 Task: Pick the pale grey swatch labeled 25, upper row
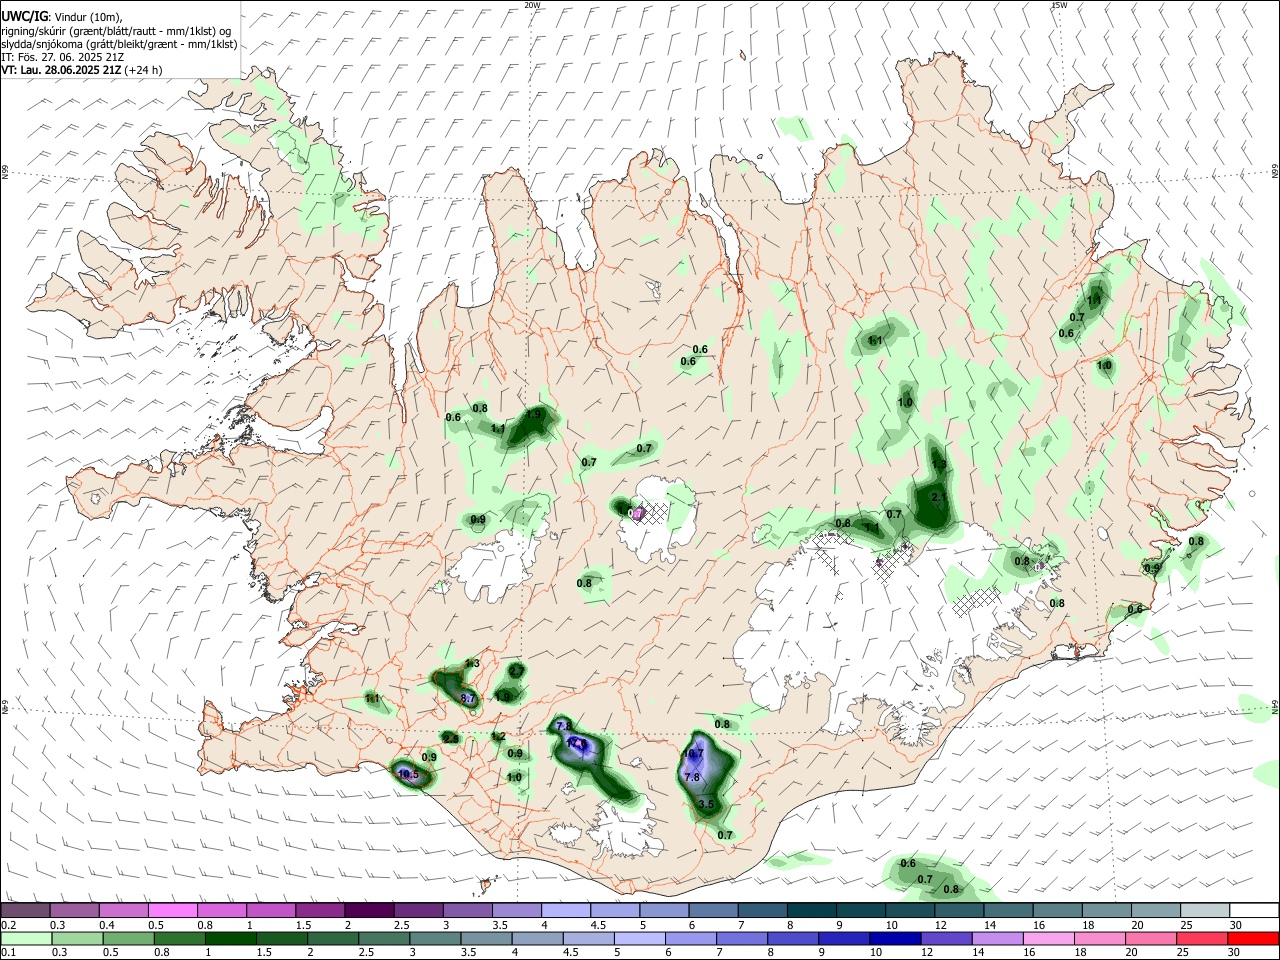click(1205, 910)
